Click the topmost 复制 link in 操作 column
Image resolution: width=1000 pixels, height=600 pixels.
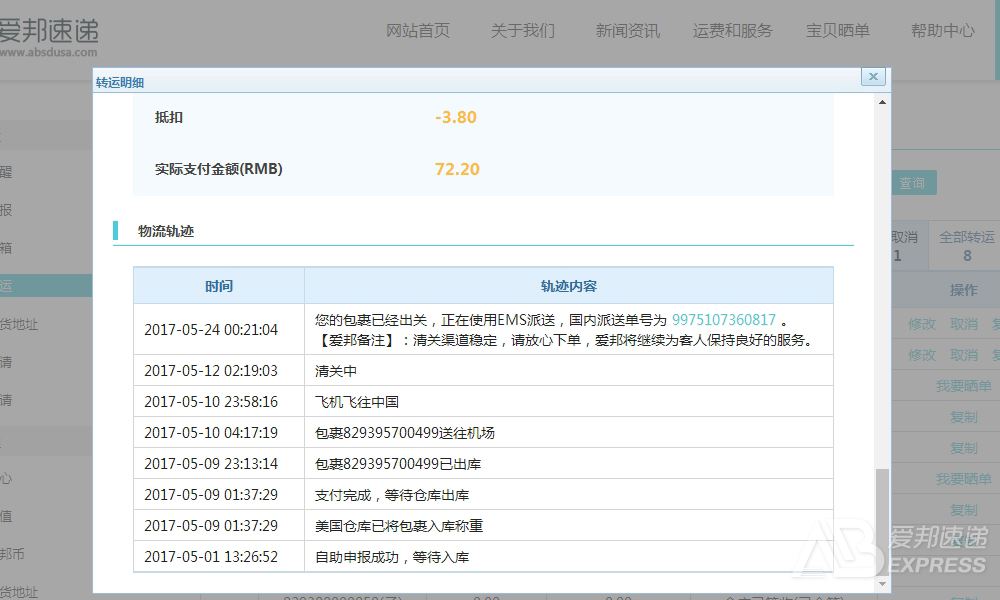963,417
